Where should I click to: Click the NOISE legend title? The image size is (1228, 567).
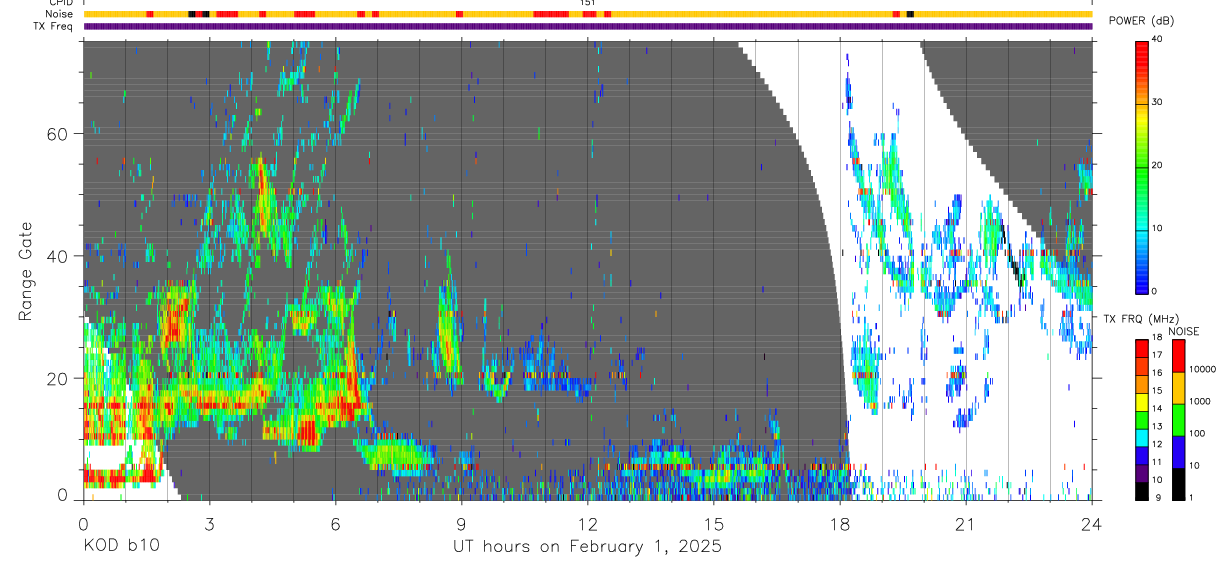(x=1184, y=331)
